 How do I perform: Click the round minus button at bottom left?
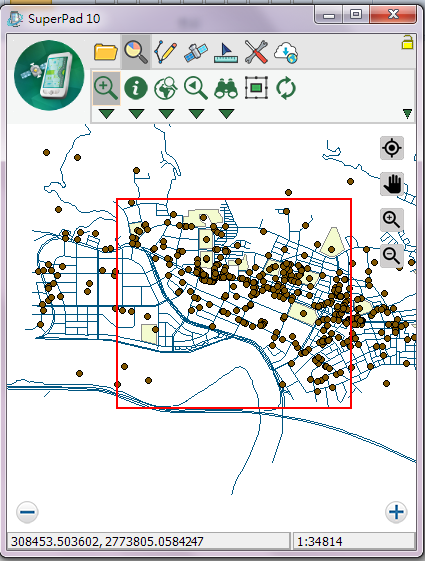coord(27,512)
